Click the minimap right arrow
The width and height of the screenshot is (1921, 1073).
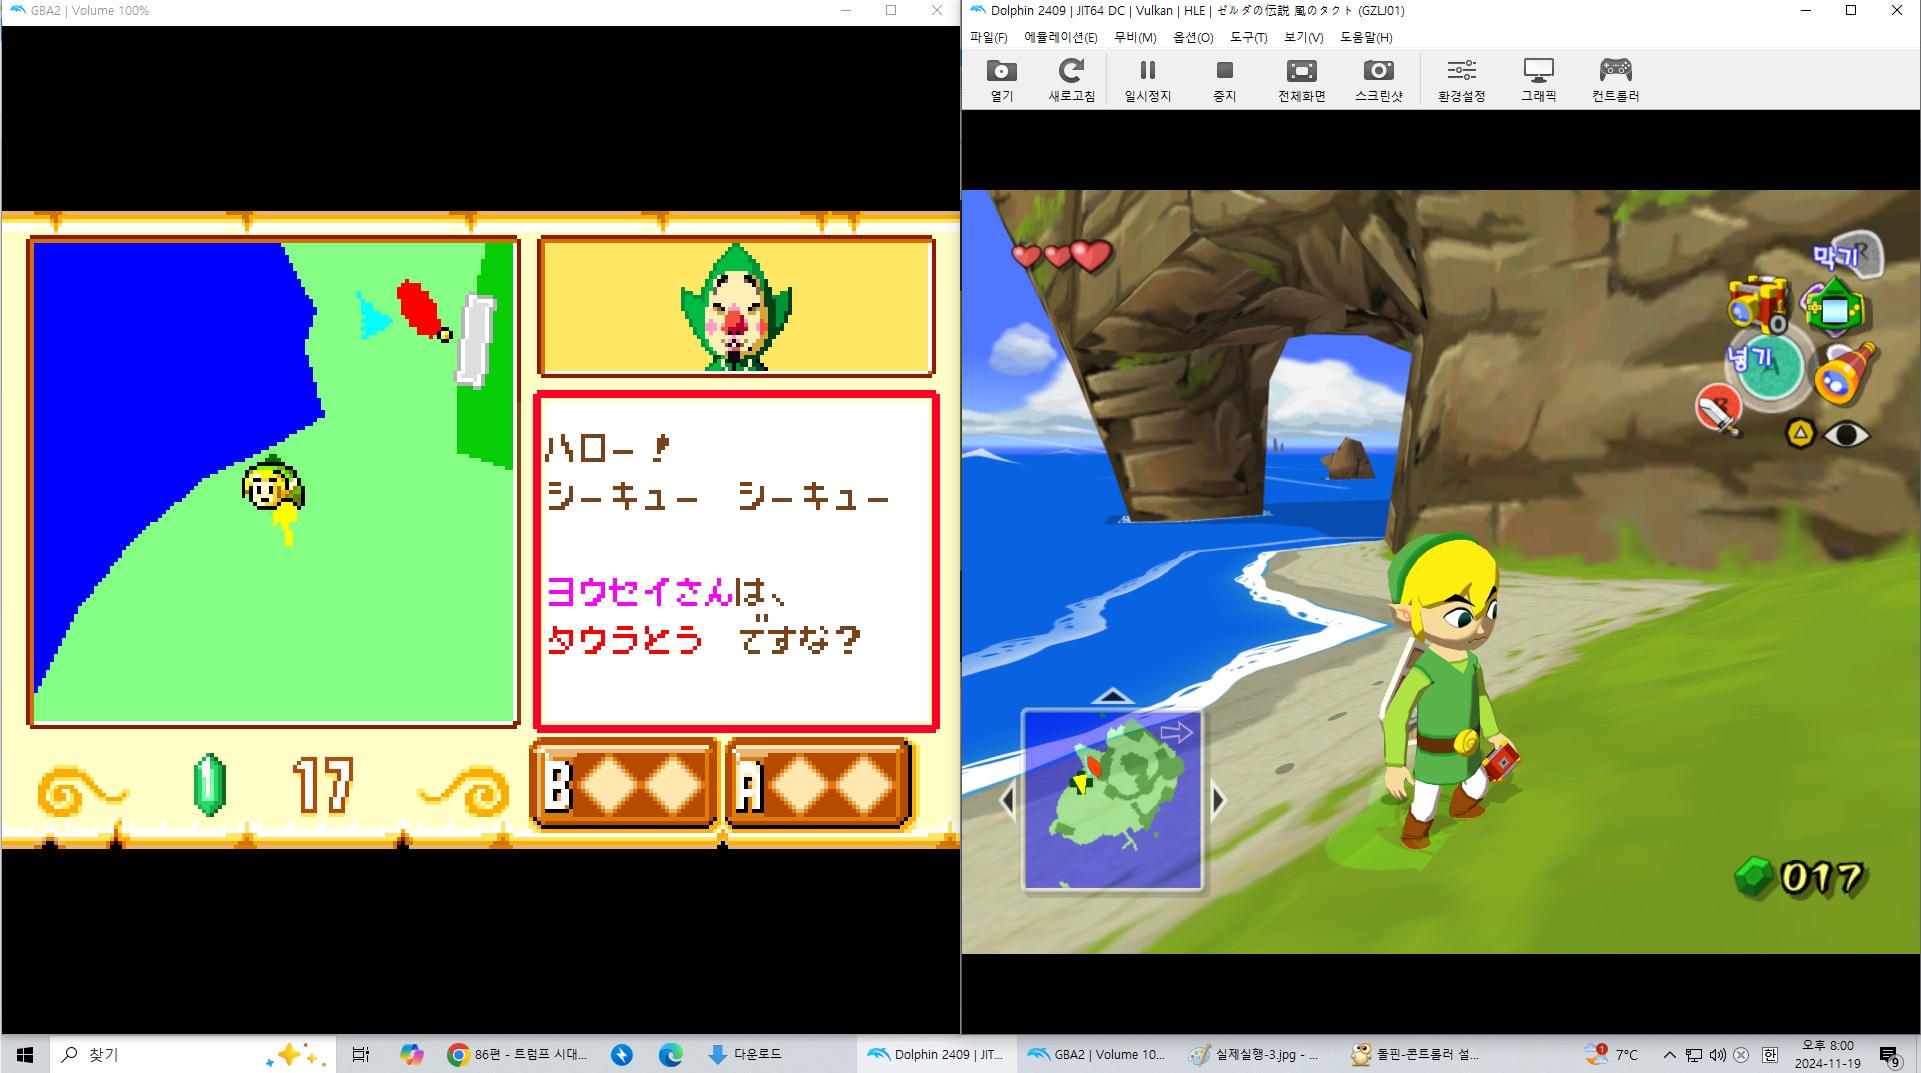pyautogui.click(x=1218, y=800)
